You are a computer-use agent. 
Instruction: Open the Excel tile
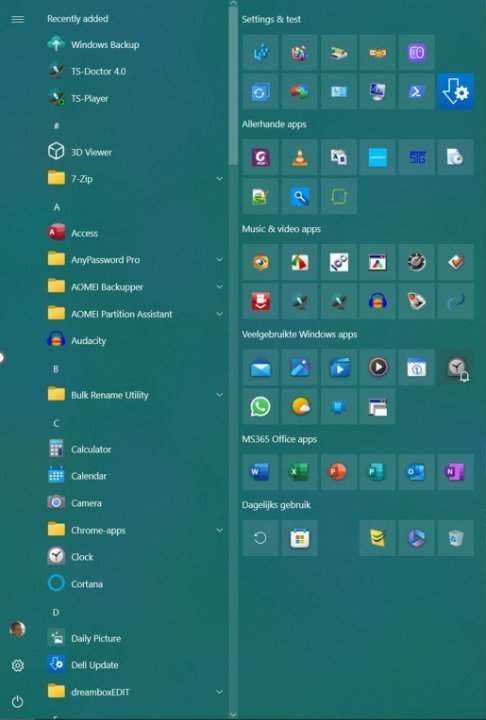(300, 472)
